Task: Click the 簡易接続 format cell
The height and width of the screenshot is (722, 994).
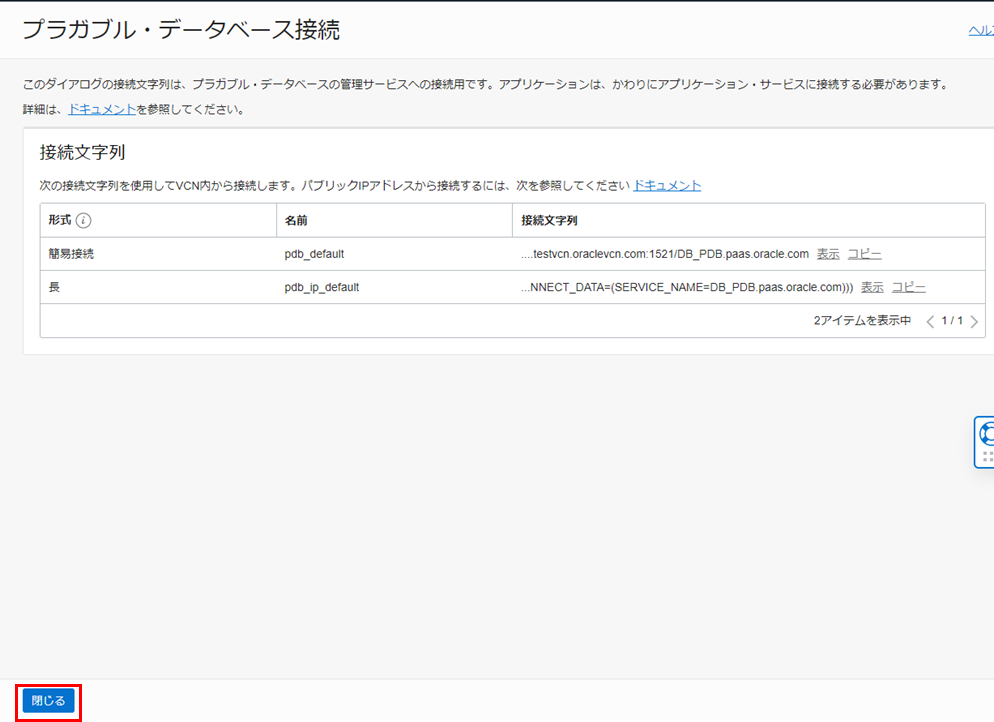Action: coord(71,254)
